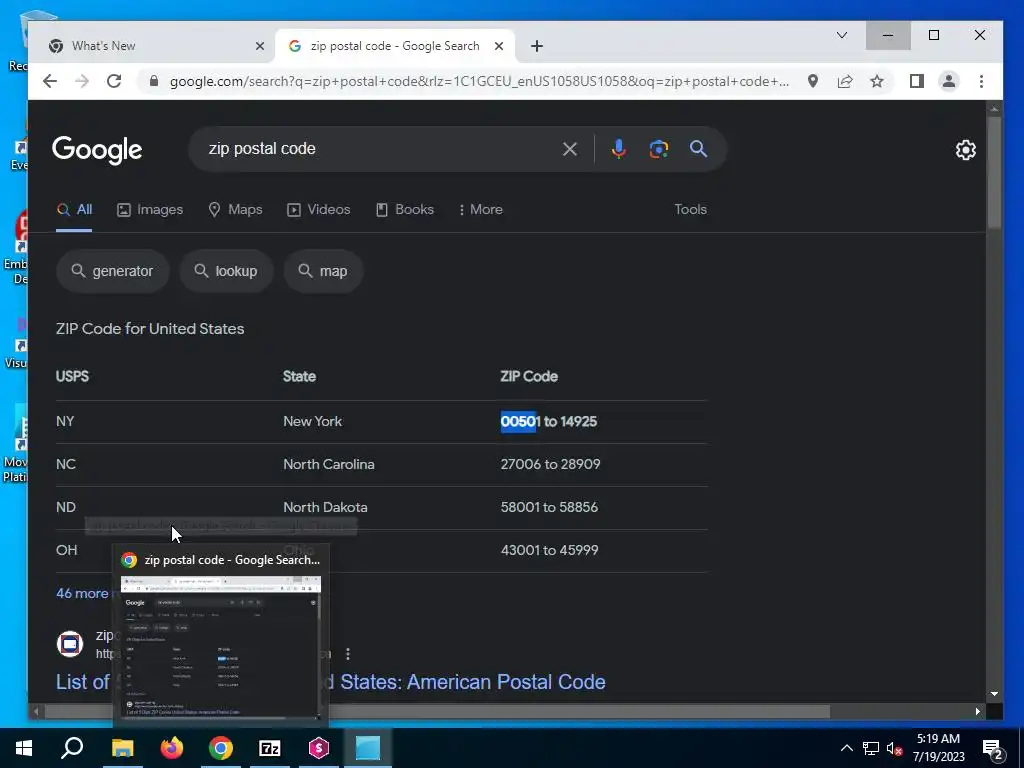Start voice search with microphone

(618, 149)
